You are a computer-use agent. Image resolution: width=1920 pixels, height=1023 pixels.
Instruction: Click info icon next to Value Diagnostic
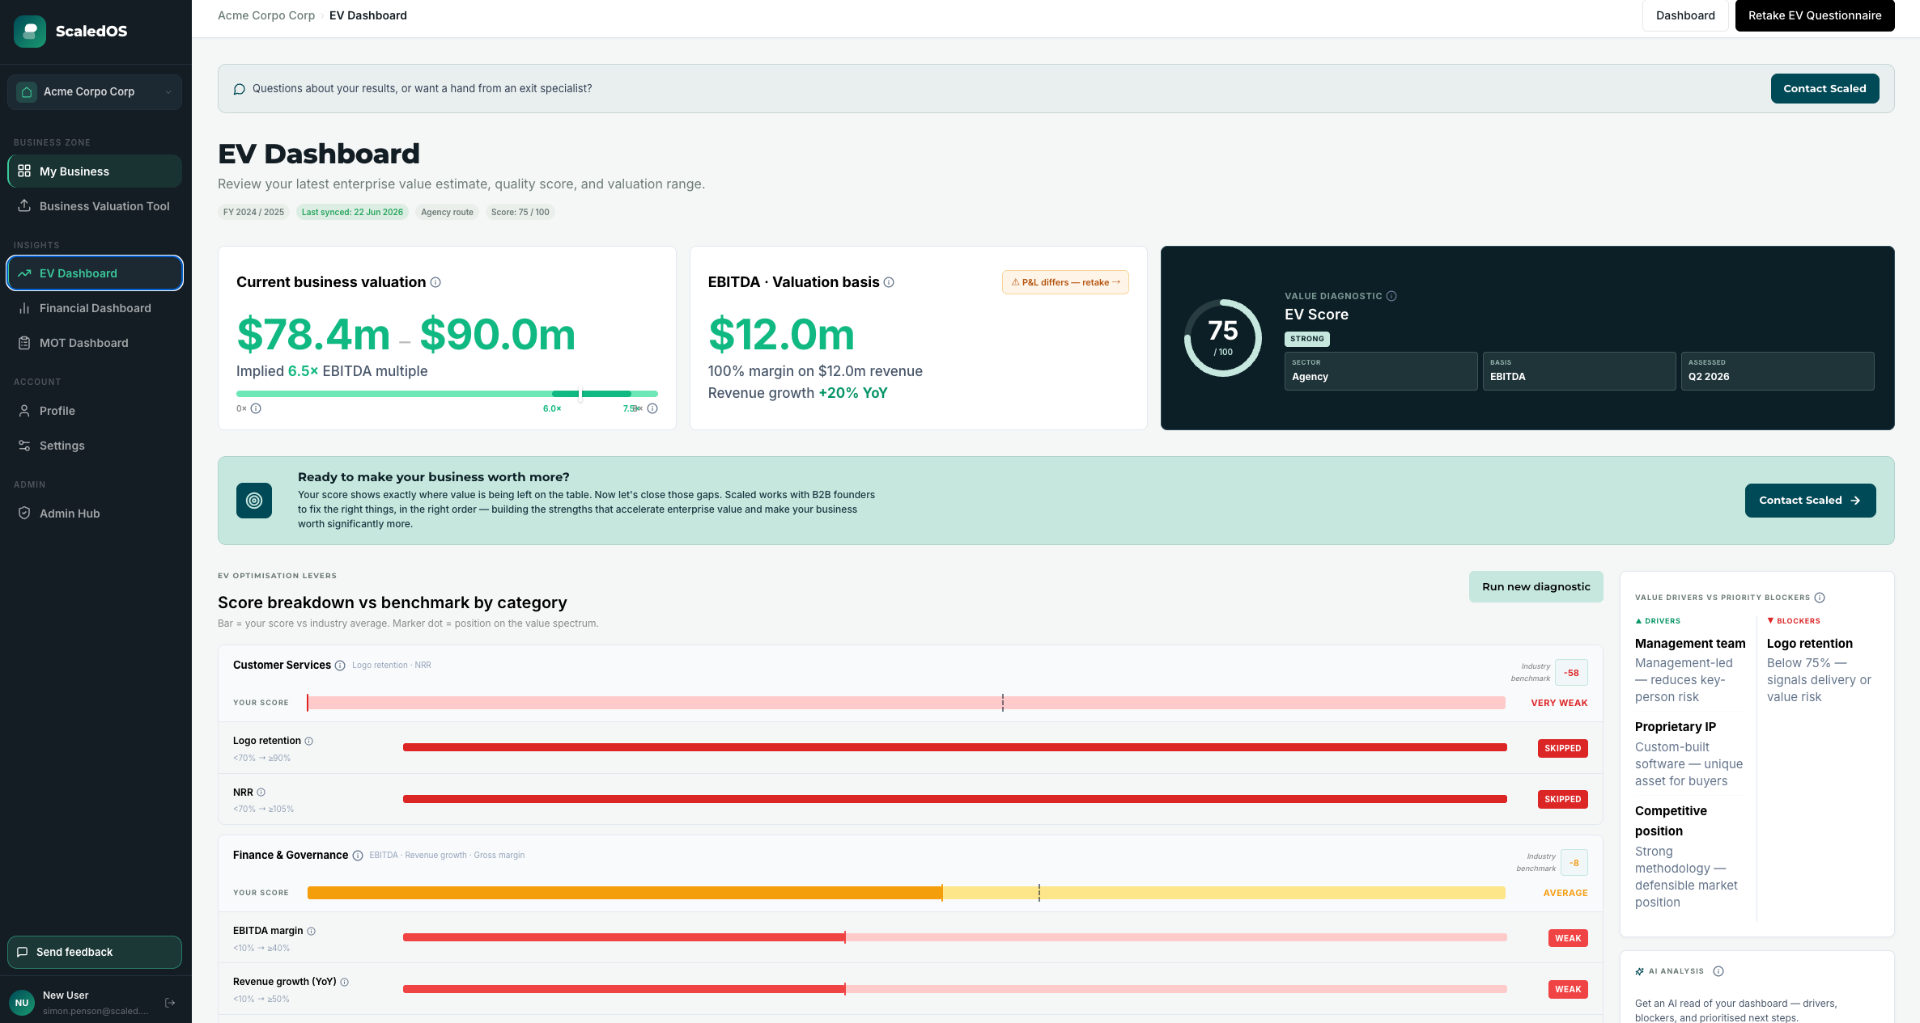(1392, 296)
